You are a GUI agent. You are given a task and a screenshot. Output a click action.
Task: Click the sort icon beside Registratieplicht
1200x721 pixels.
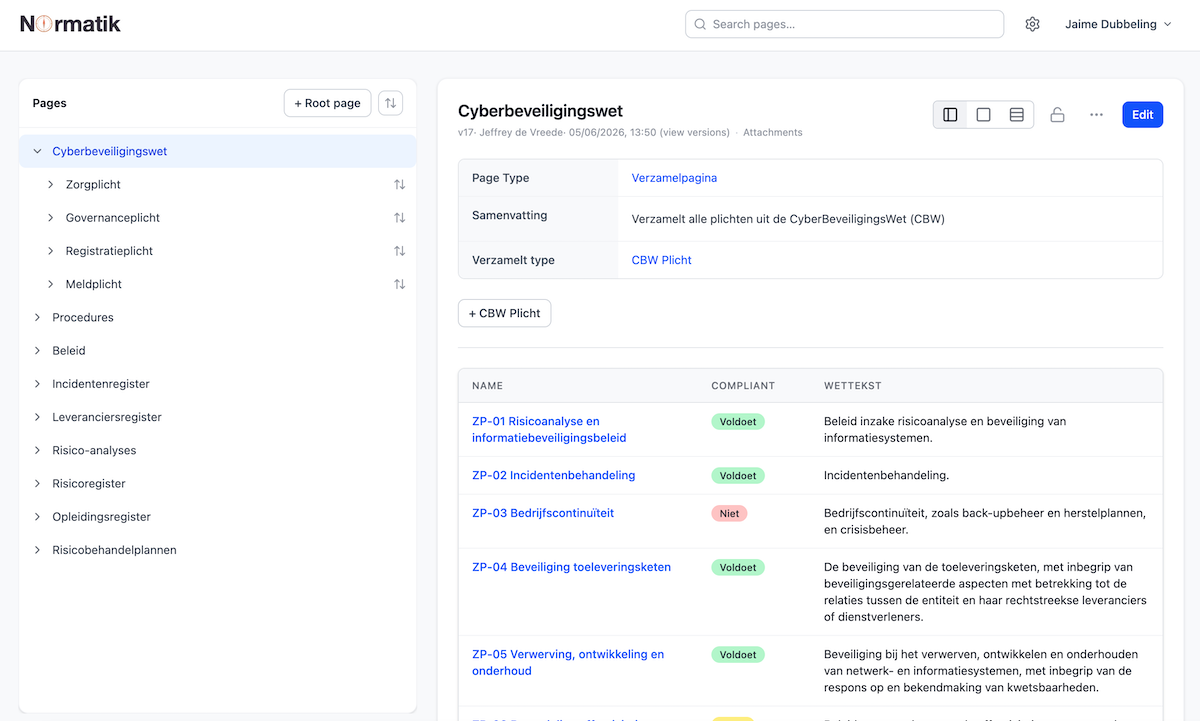(400, 251)
